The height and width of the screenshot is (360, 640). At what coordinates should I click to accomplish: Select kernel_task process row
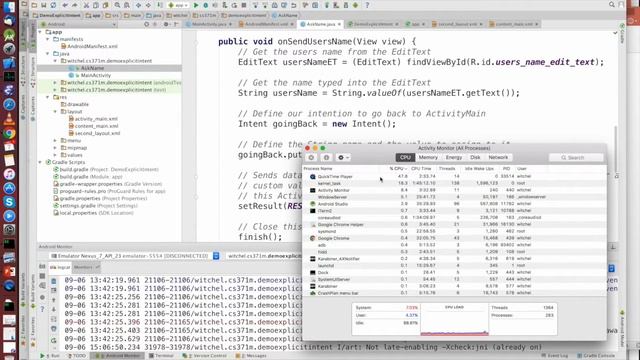[454, 183]
